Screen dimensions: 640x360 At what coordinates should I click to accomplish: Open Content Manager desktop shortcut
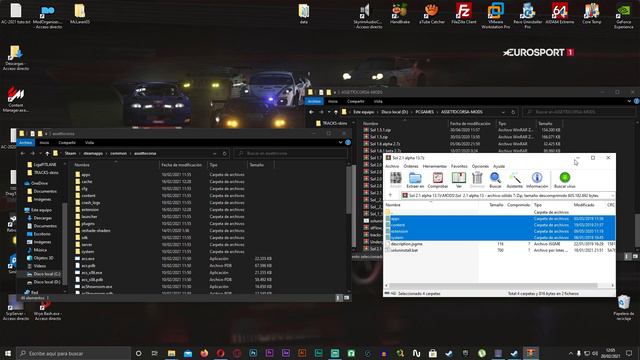click(x=16, y=99)
